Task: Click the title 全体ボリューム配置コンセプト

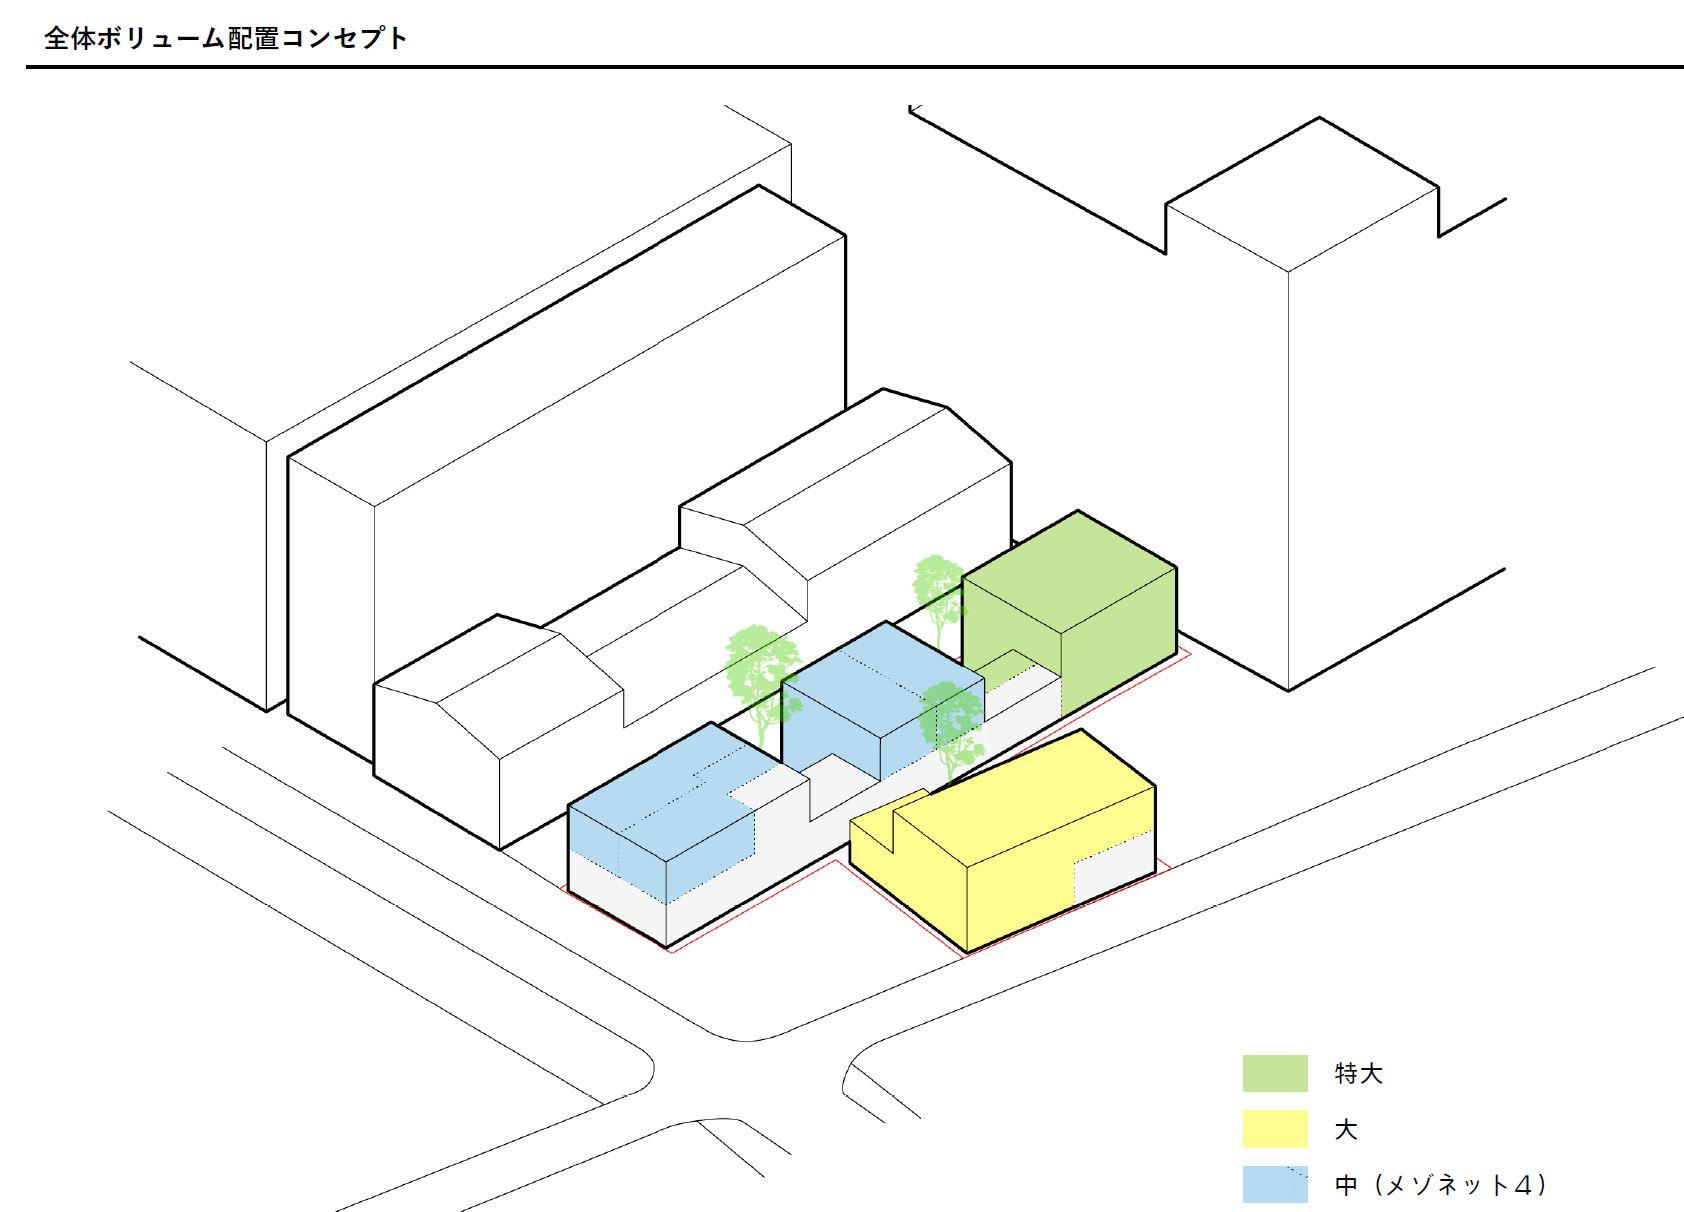Action: pyautogui.click(x=226, y=38)
